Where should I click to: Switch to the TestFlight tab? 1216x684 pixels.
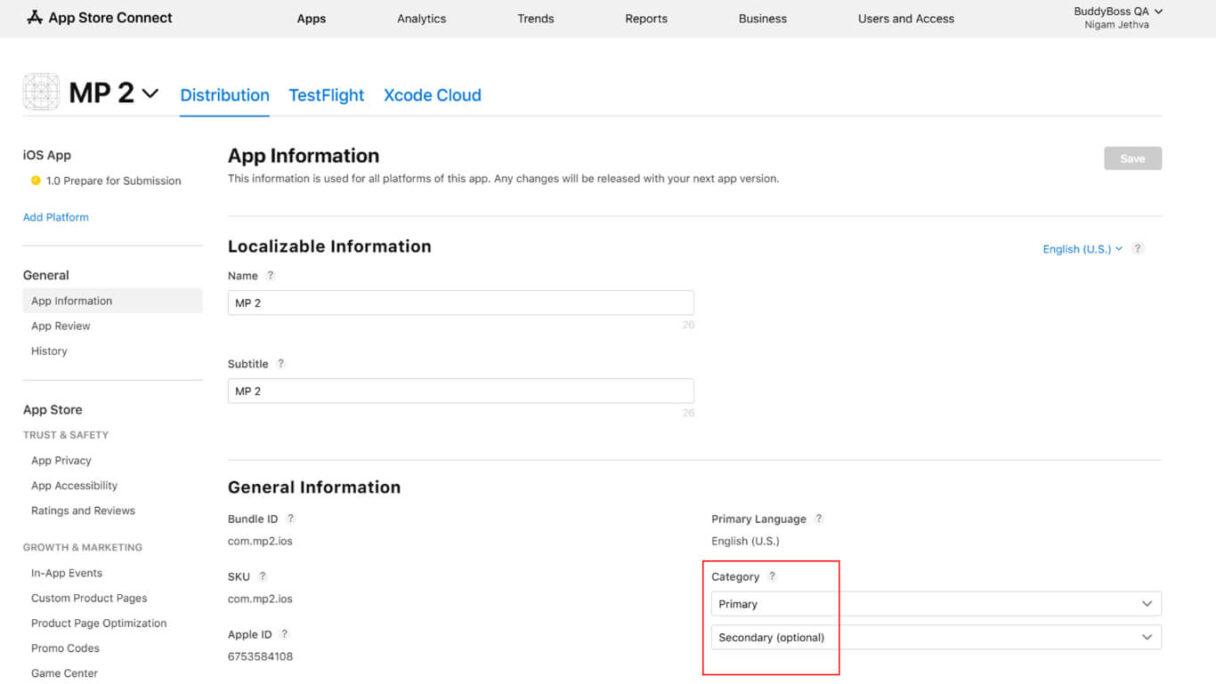pos(326,95)
